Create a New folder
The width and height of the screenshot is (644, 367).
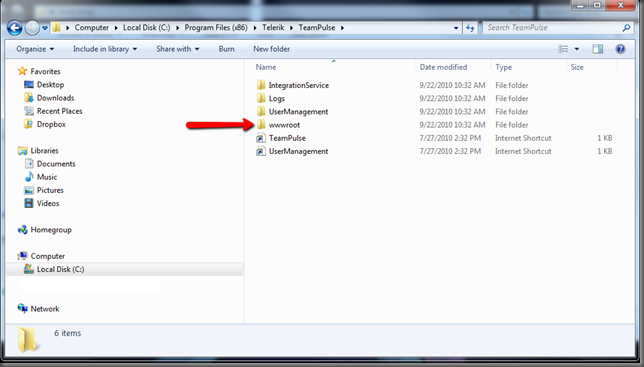271,49
